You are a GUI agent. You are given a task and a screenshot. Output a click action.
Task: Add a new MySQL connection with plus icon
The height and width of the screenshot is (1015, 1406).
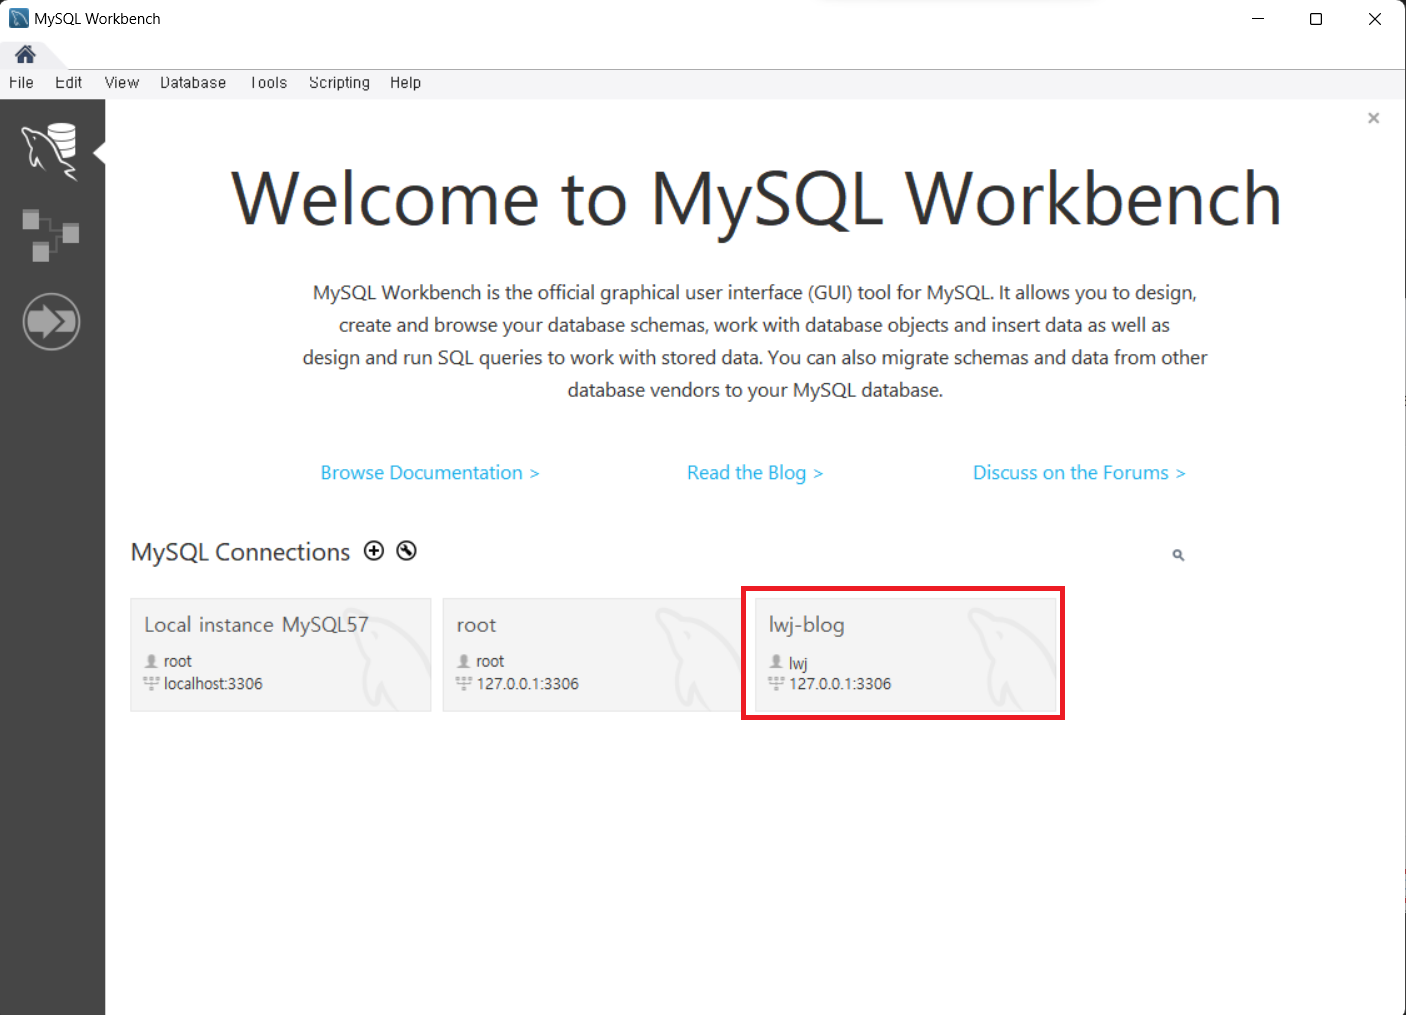click(374, 551)
